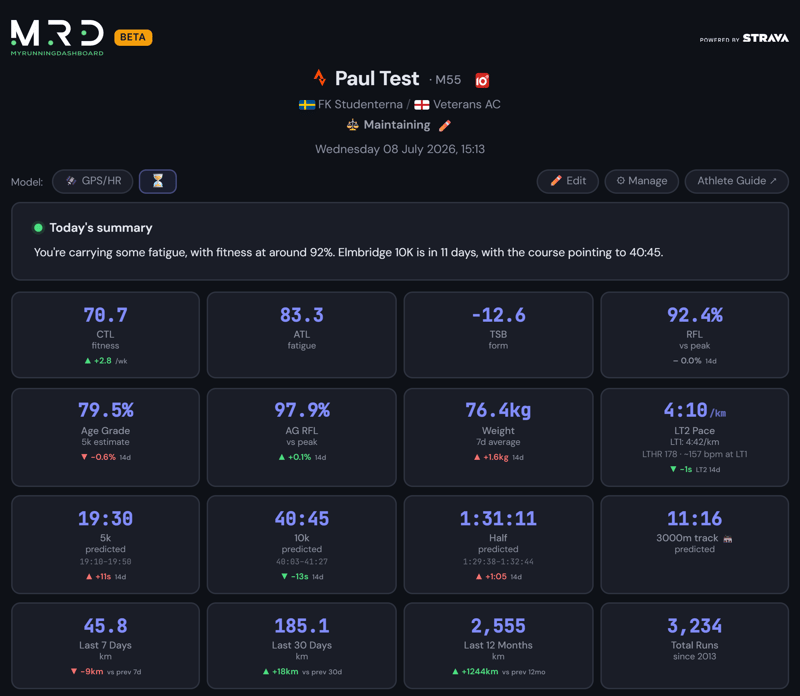Click the Edit button

(568, 181)
